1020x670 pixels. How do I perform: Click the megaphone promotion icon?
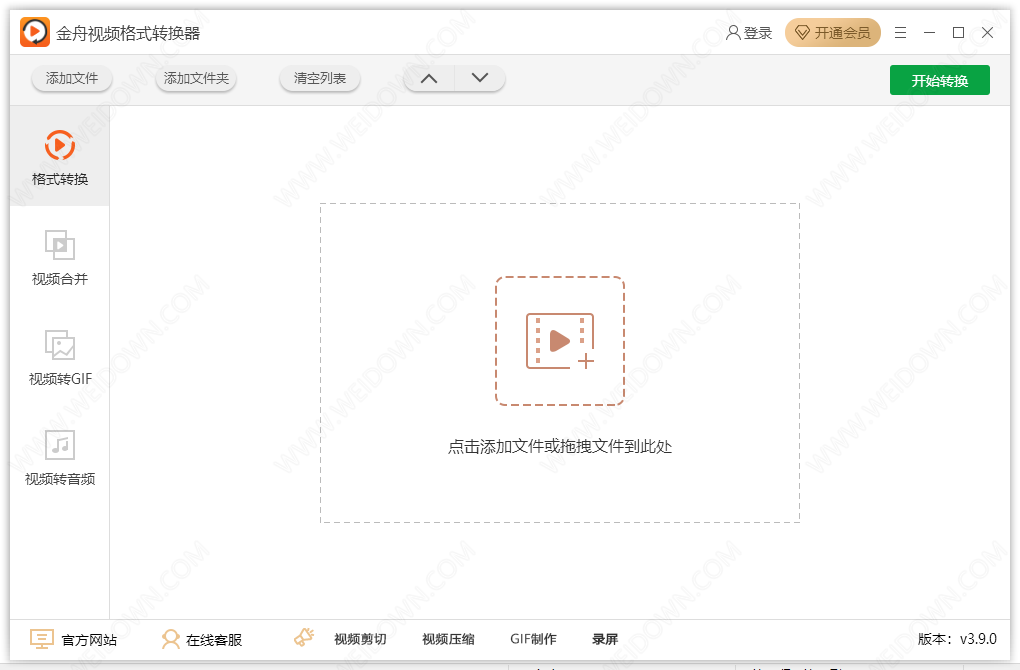[x=304, y=638]
